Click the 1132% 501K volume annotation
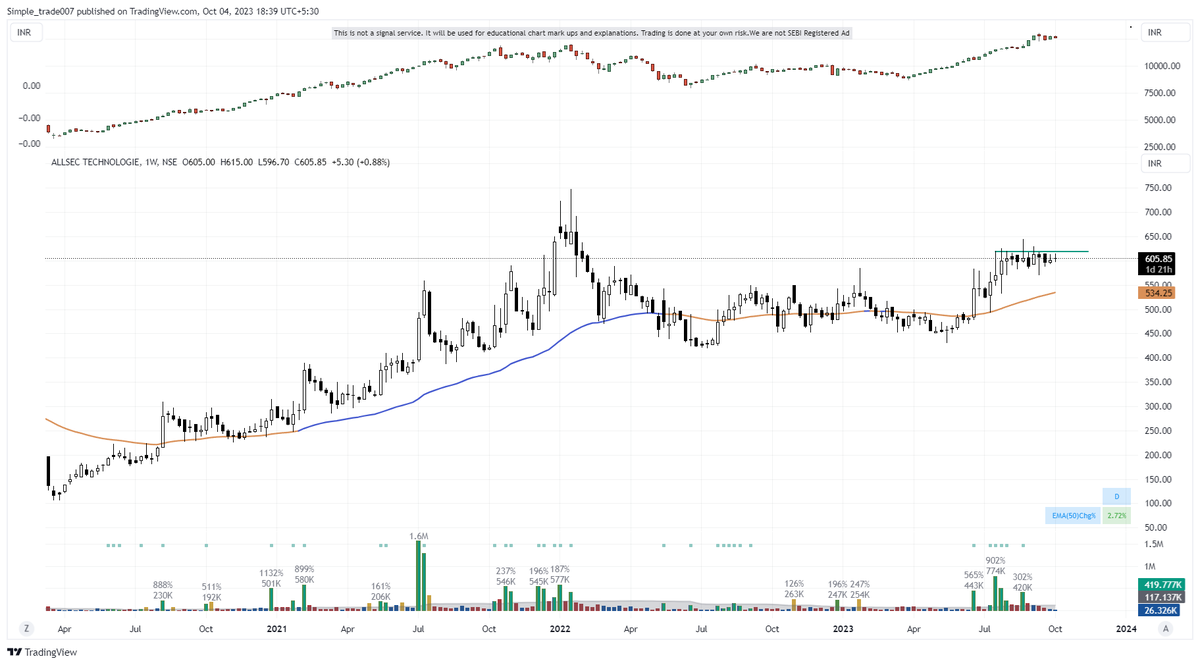Image resolution: width=1200 pixels, height=665 pixels. tap(271, 577)
